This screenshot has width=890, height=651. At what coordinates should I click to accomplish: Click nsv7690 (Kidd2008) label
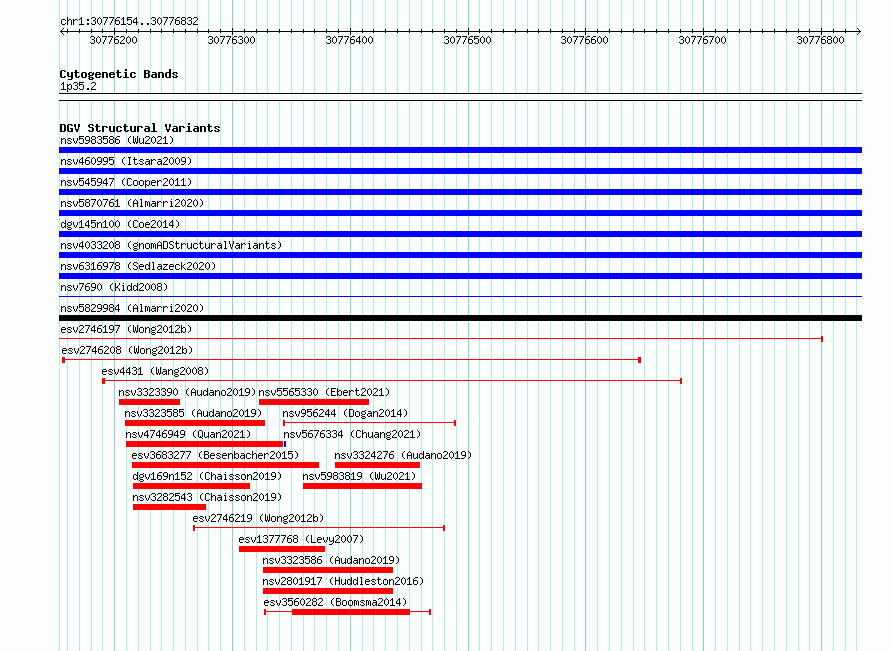[x=114, y=287]
